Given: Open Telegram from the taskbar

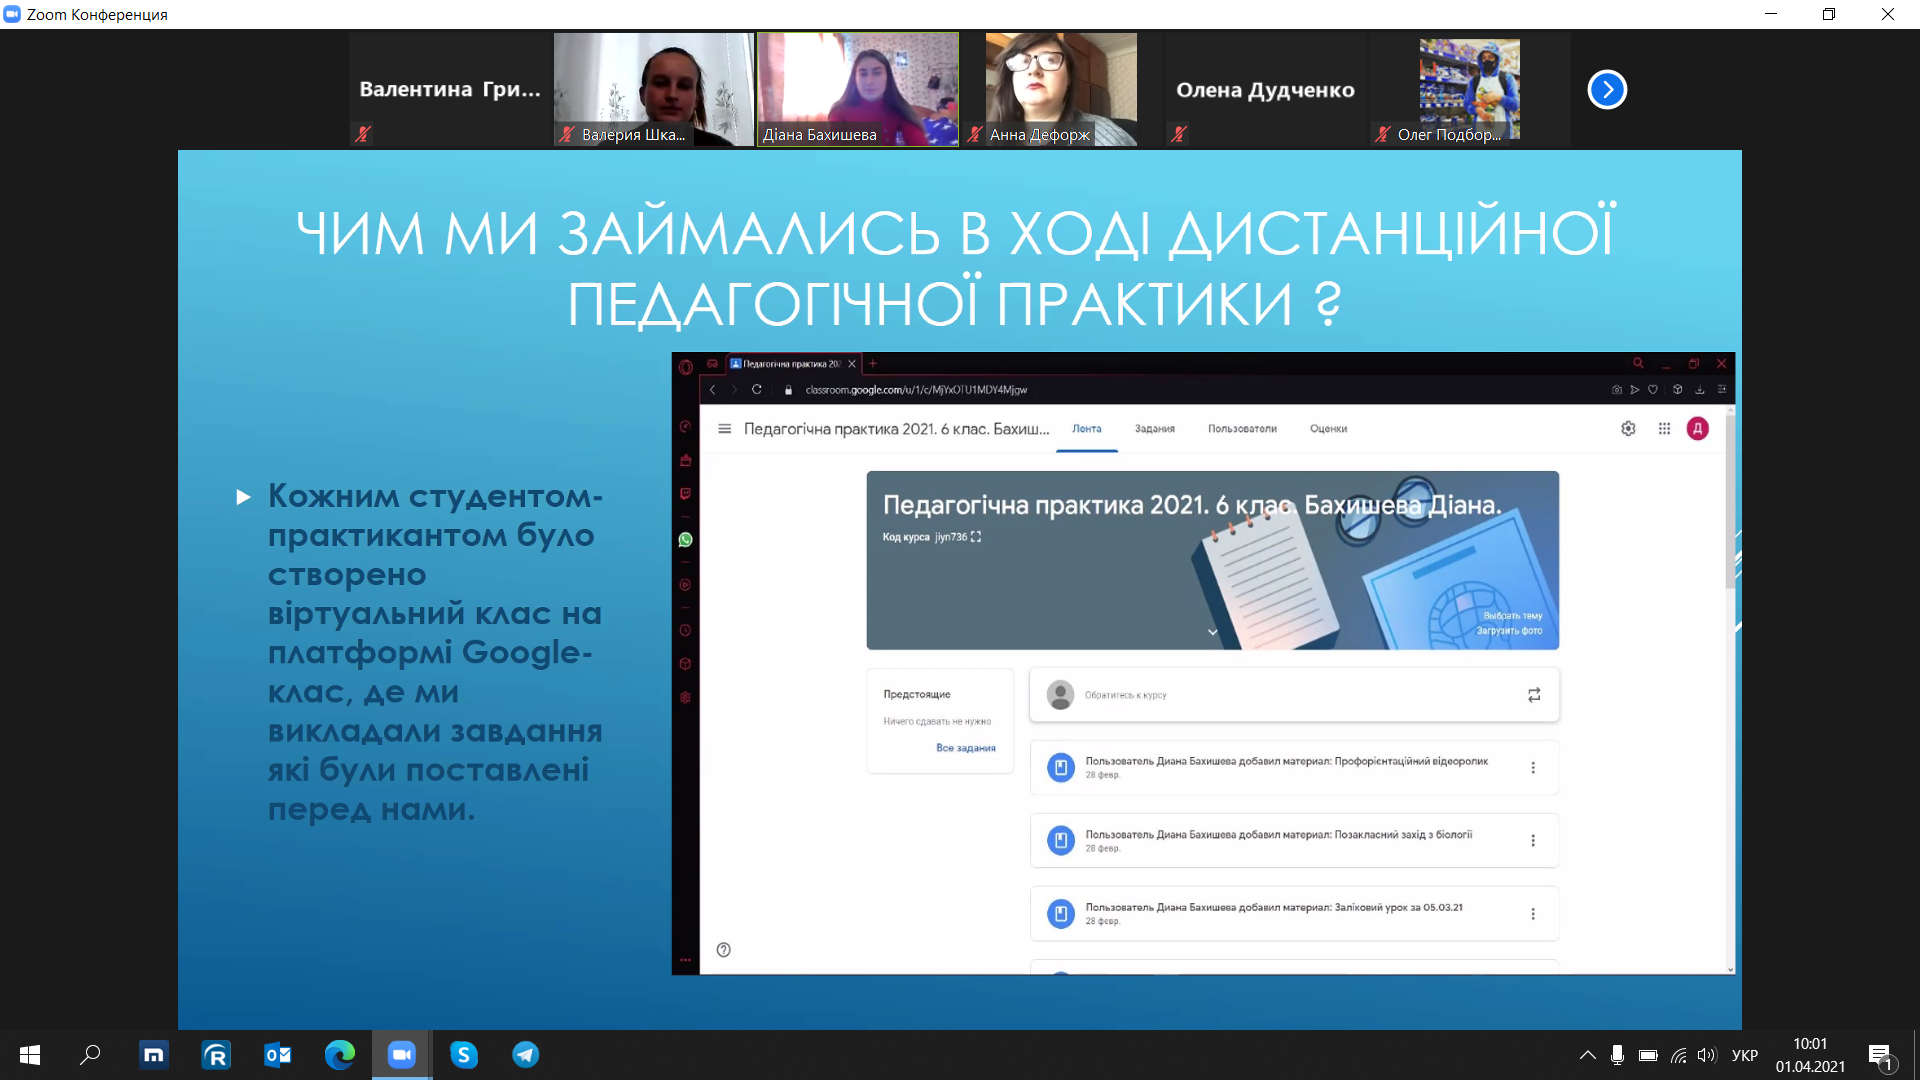Looking at the screenshot, I should 526,1055.
